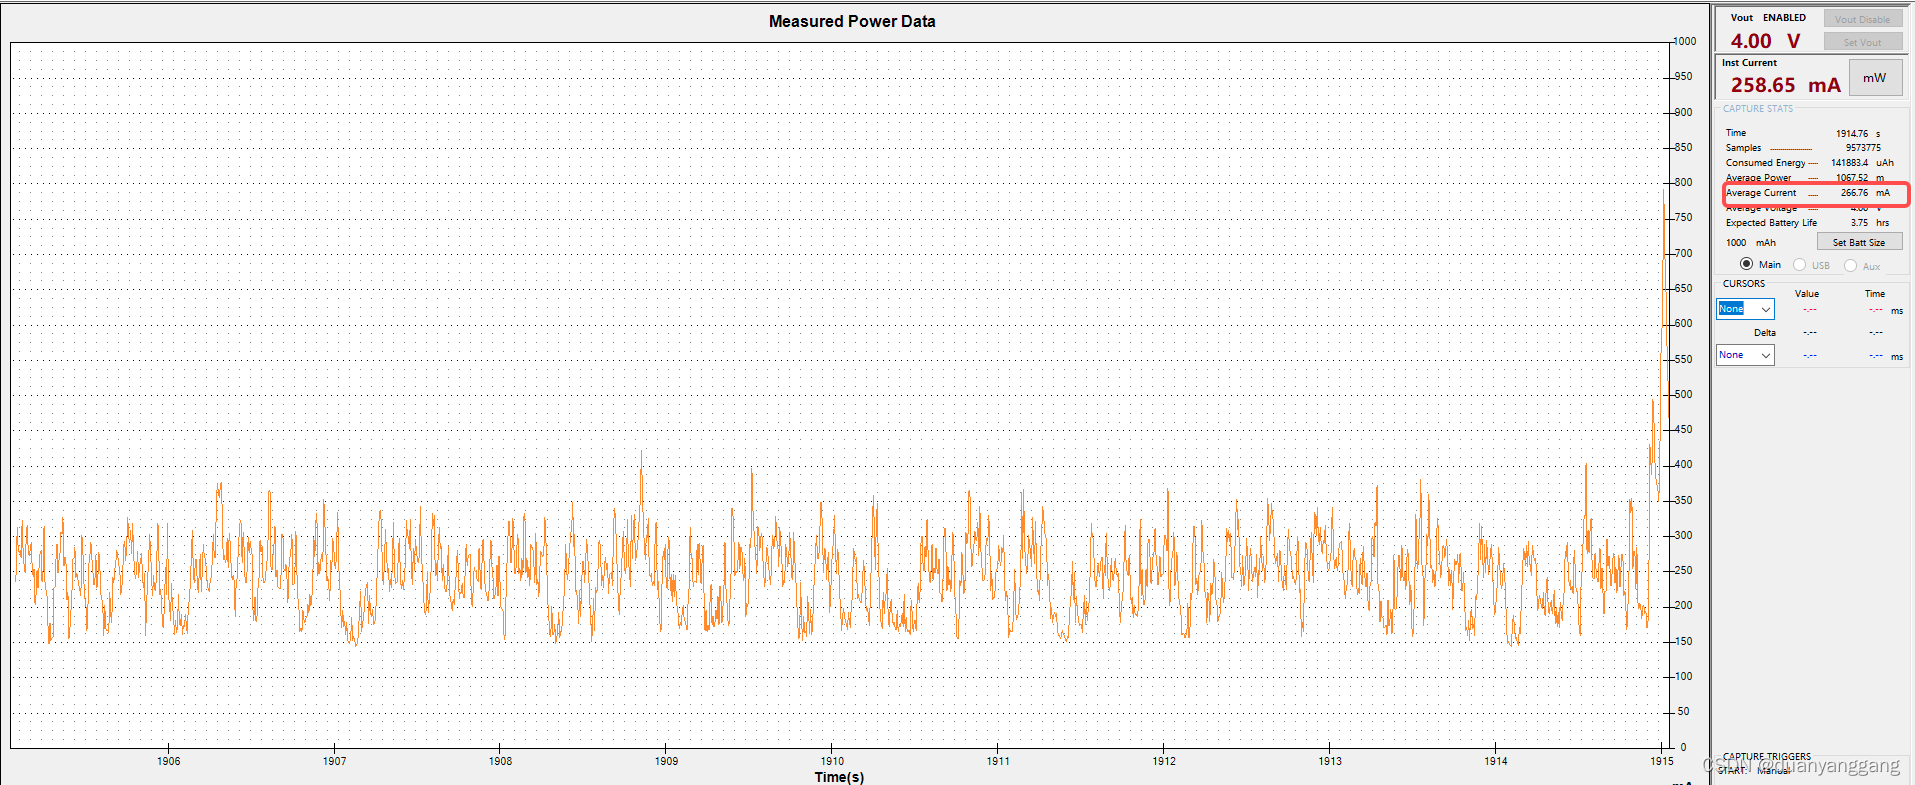The height and width of the screenshot is (785, 1915).
Task: Click the Time(s) axis label
Action: (x=839, y=777)
